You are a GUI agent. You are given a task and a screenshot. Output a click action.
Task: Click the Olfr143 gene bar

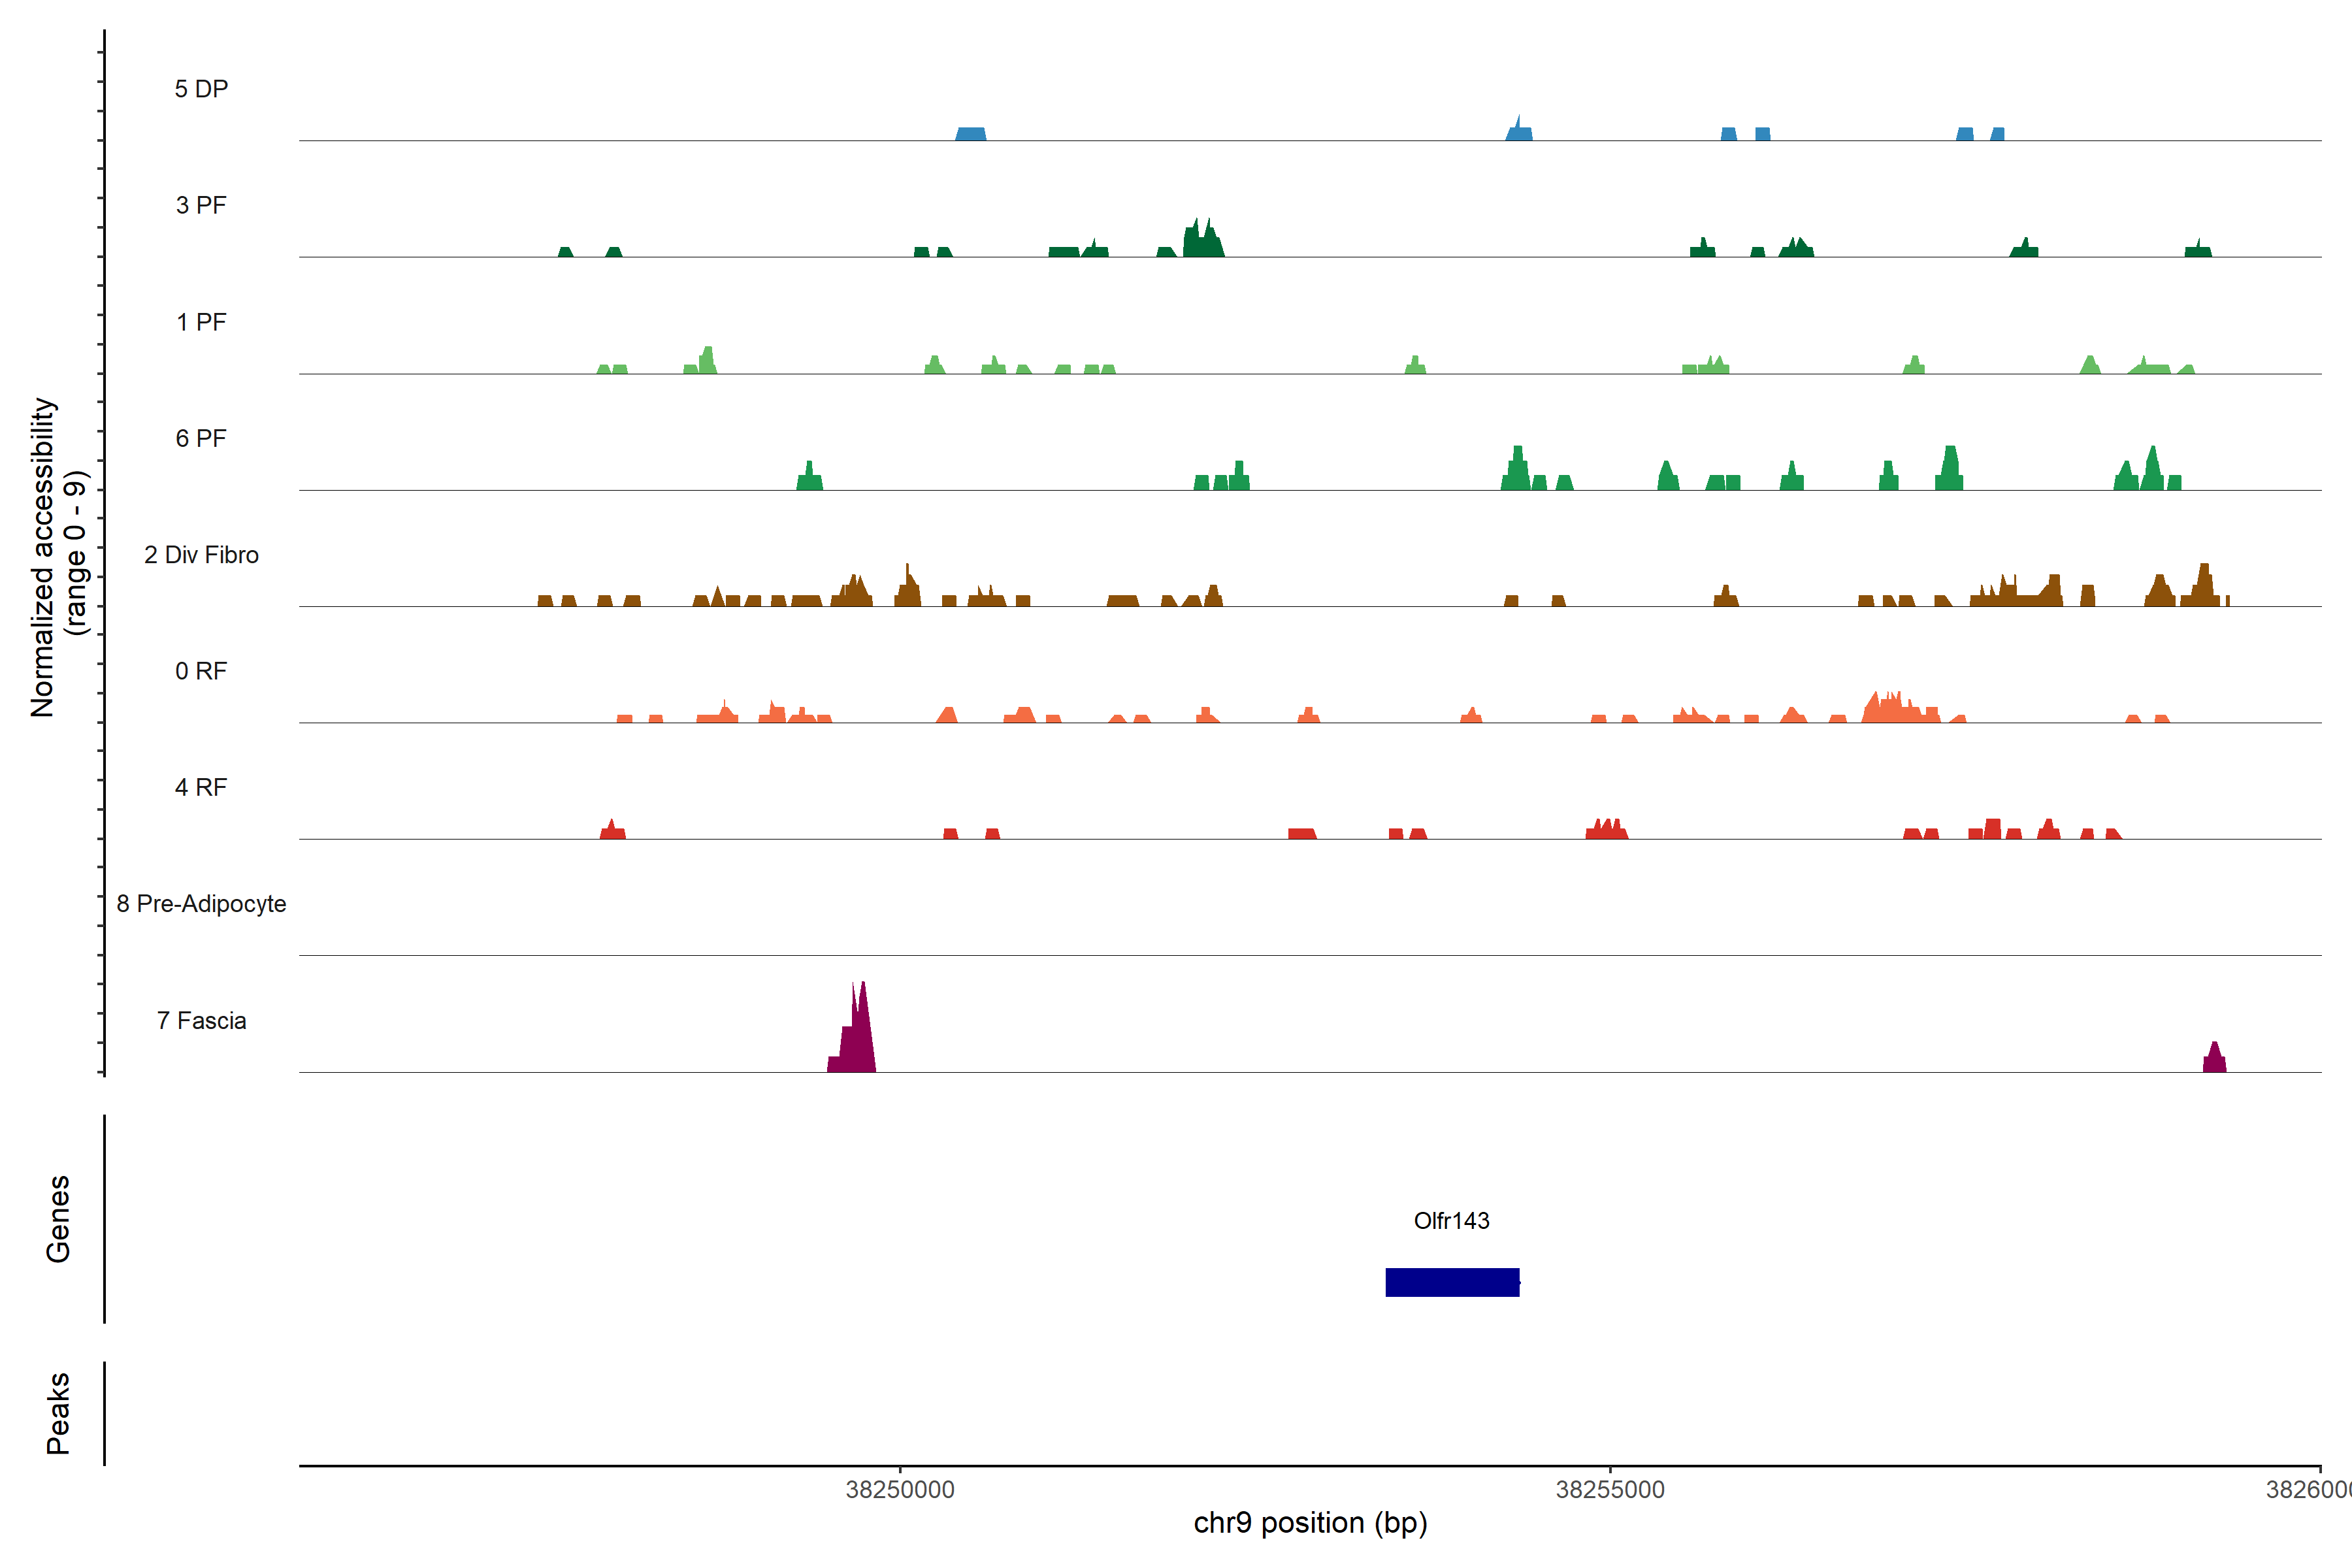click(x=1452, y=1282)
